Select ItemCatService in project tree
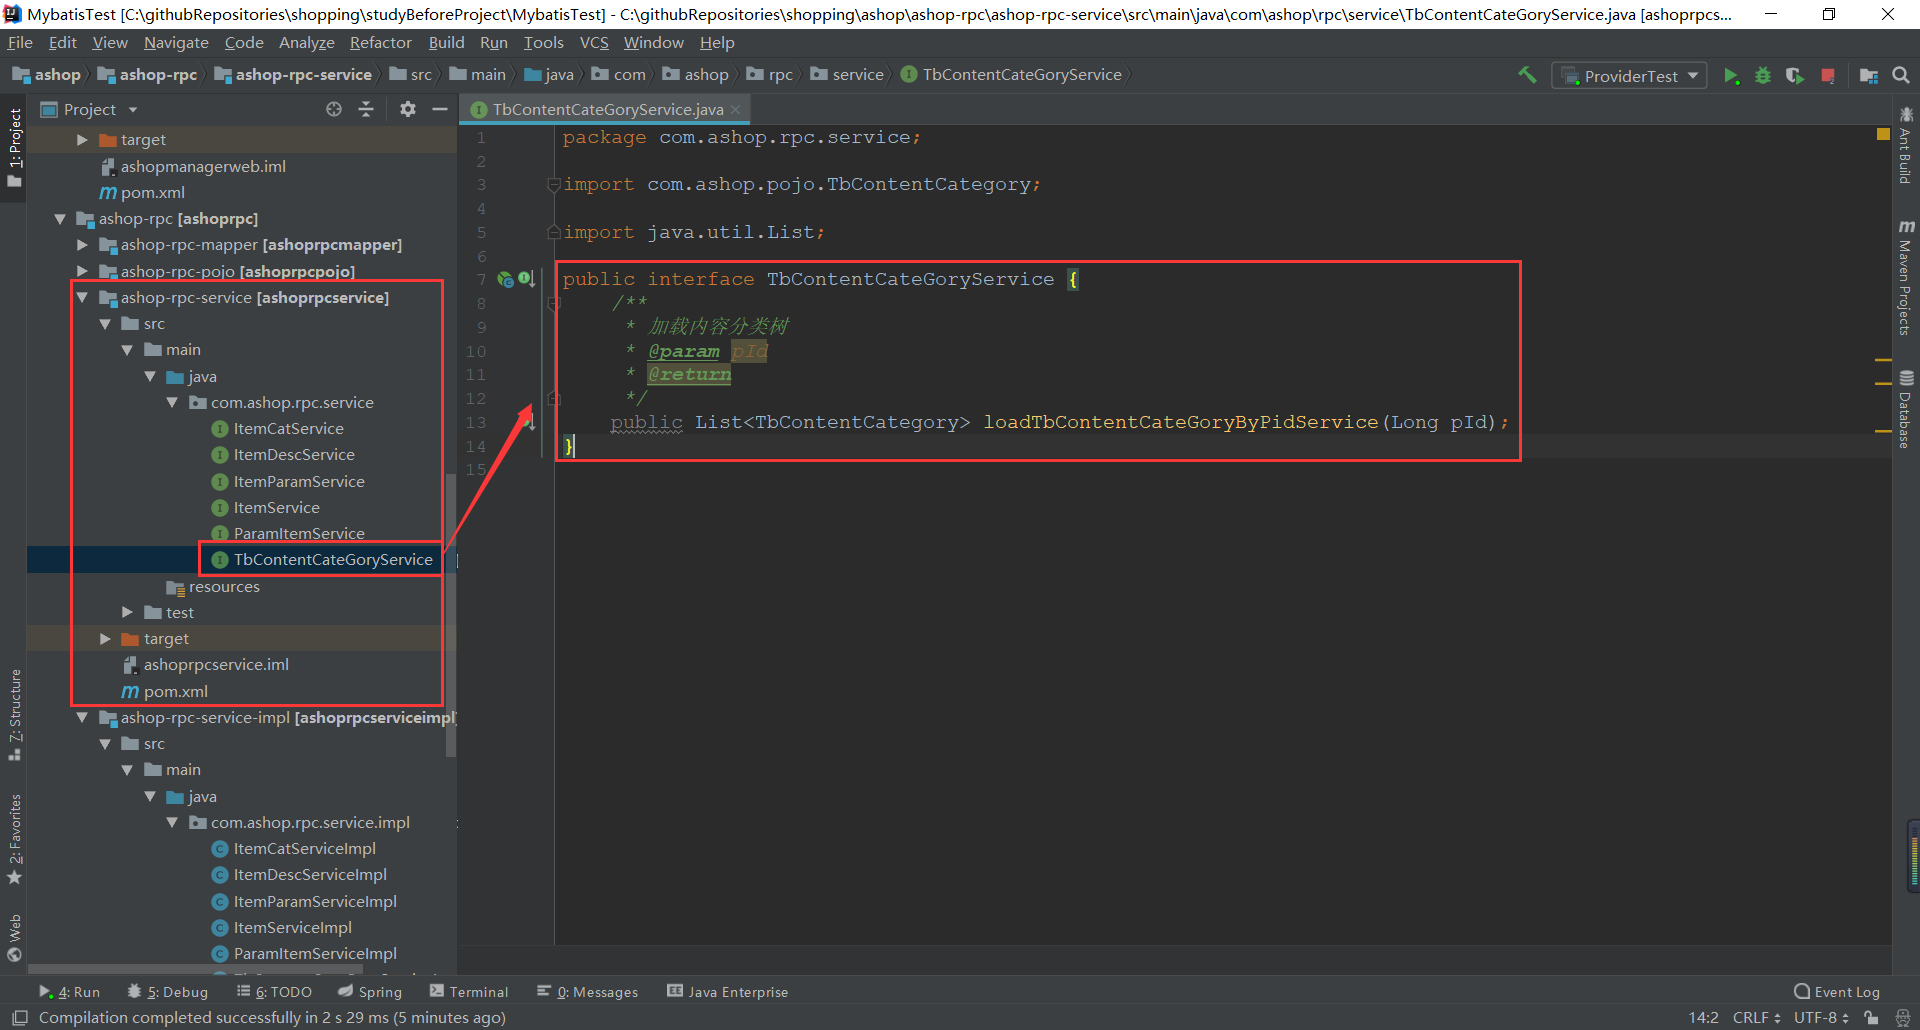 [x=288, y=429]
